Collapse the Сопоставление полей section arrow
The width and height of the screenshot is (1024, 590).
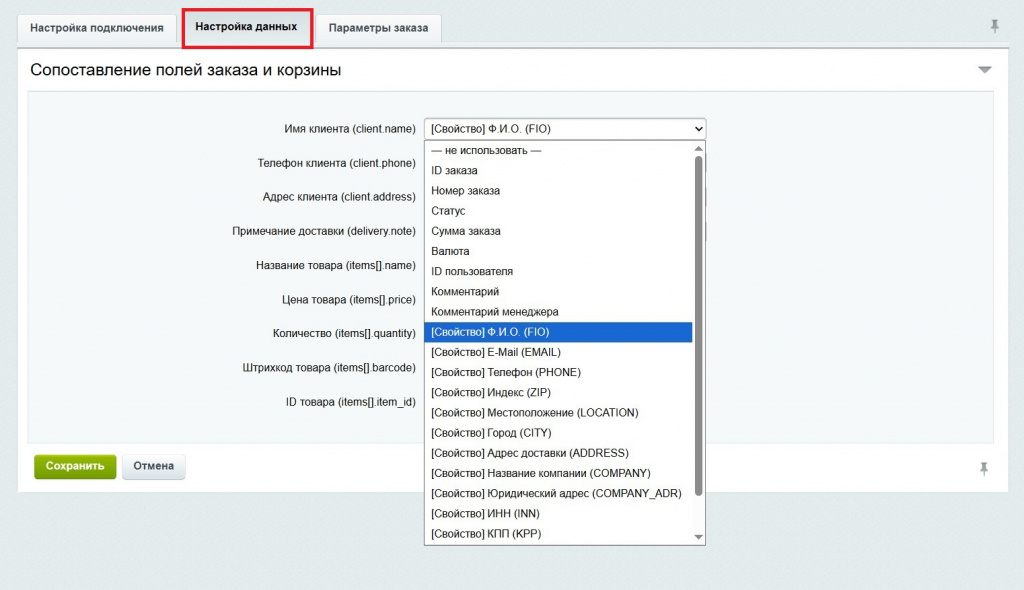(984, 70)
